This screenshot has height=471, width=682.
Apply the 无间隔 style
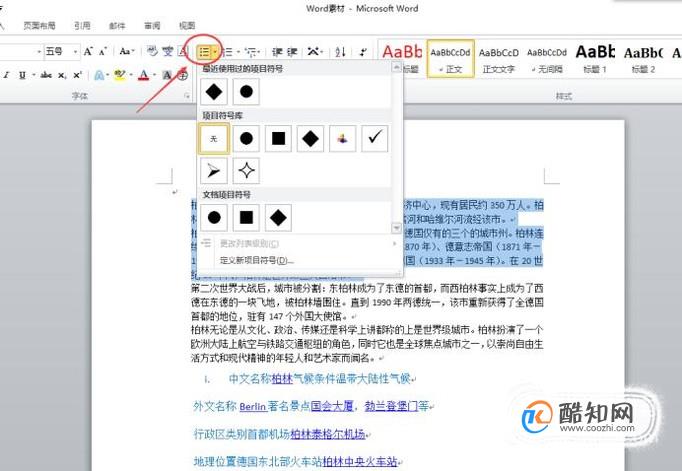[547, 59]
